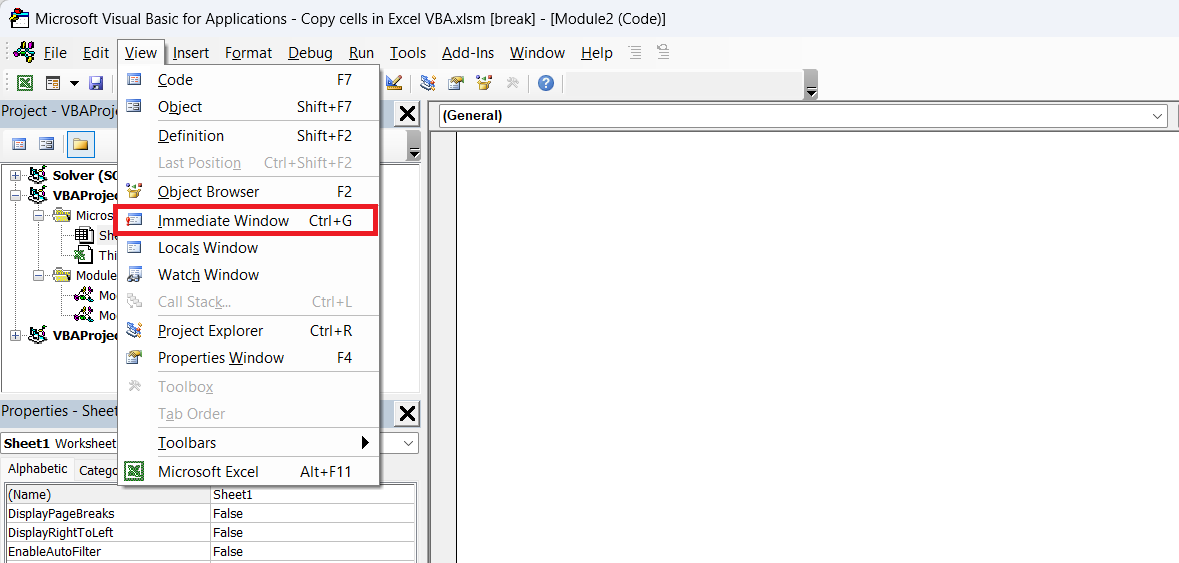Open the Edit menu

pos(95,53)
